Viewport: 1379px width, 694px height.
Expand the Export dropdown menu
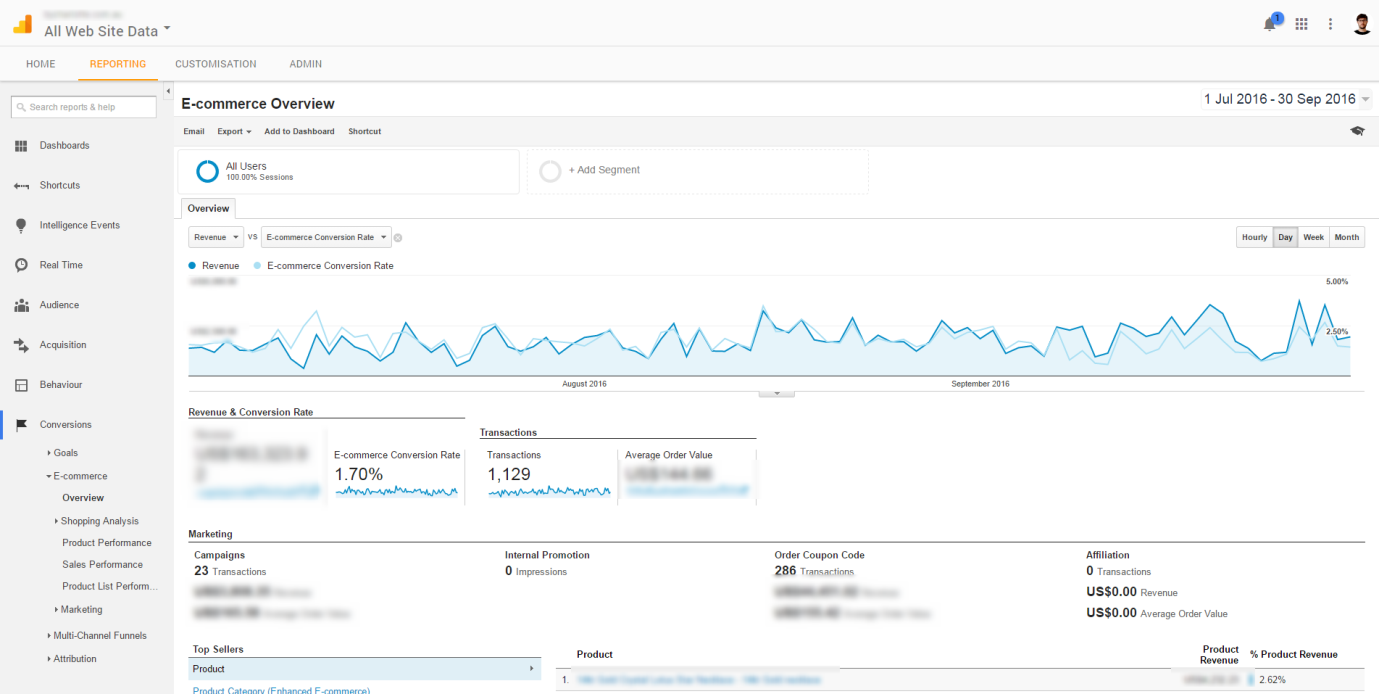tap(234, 132)
